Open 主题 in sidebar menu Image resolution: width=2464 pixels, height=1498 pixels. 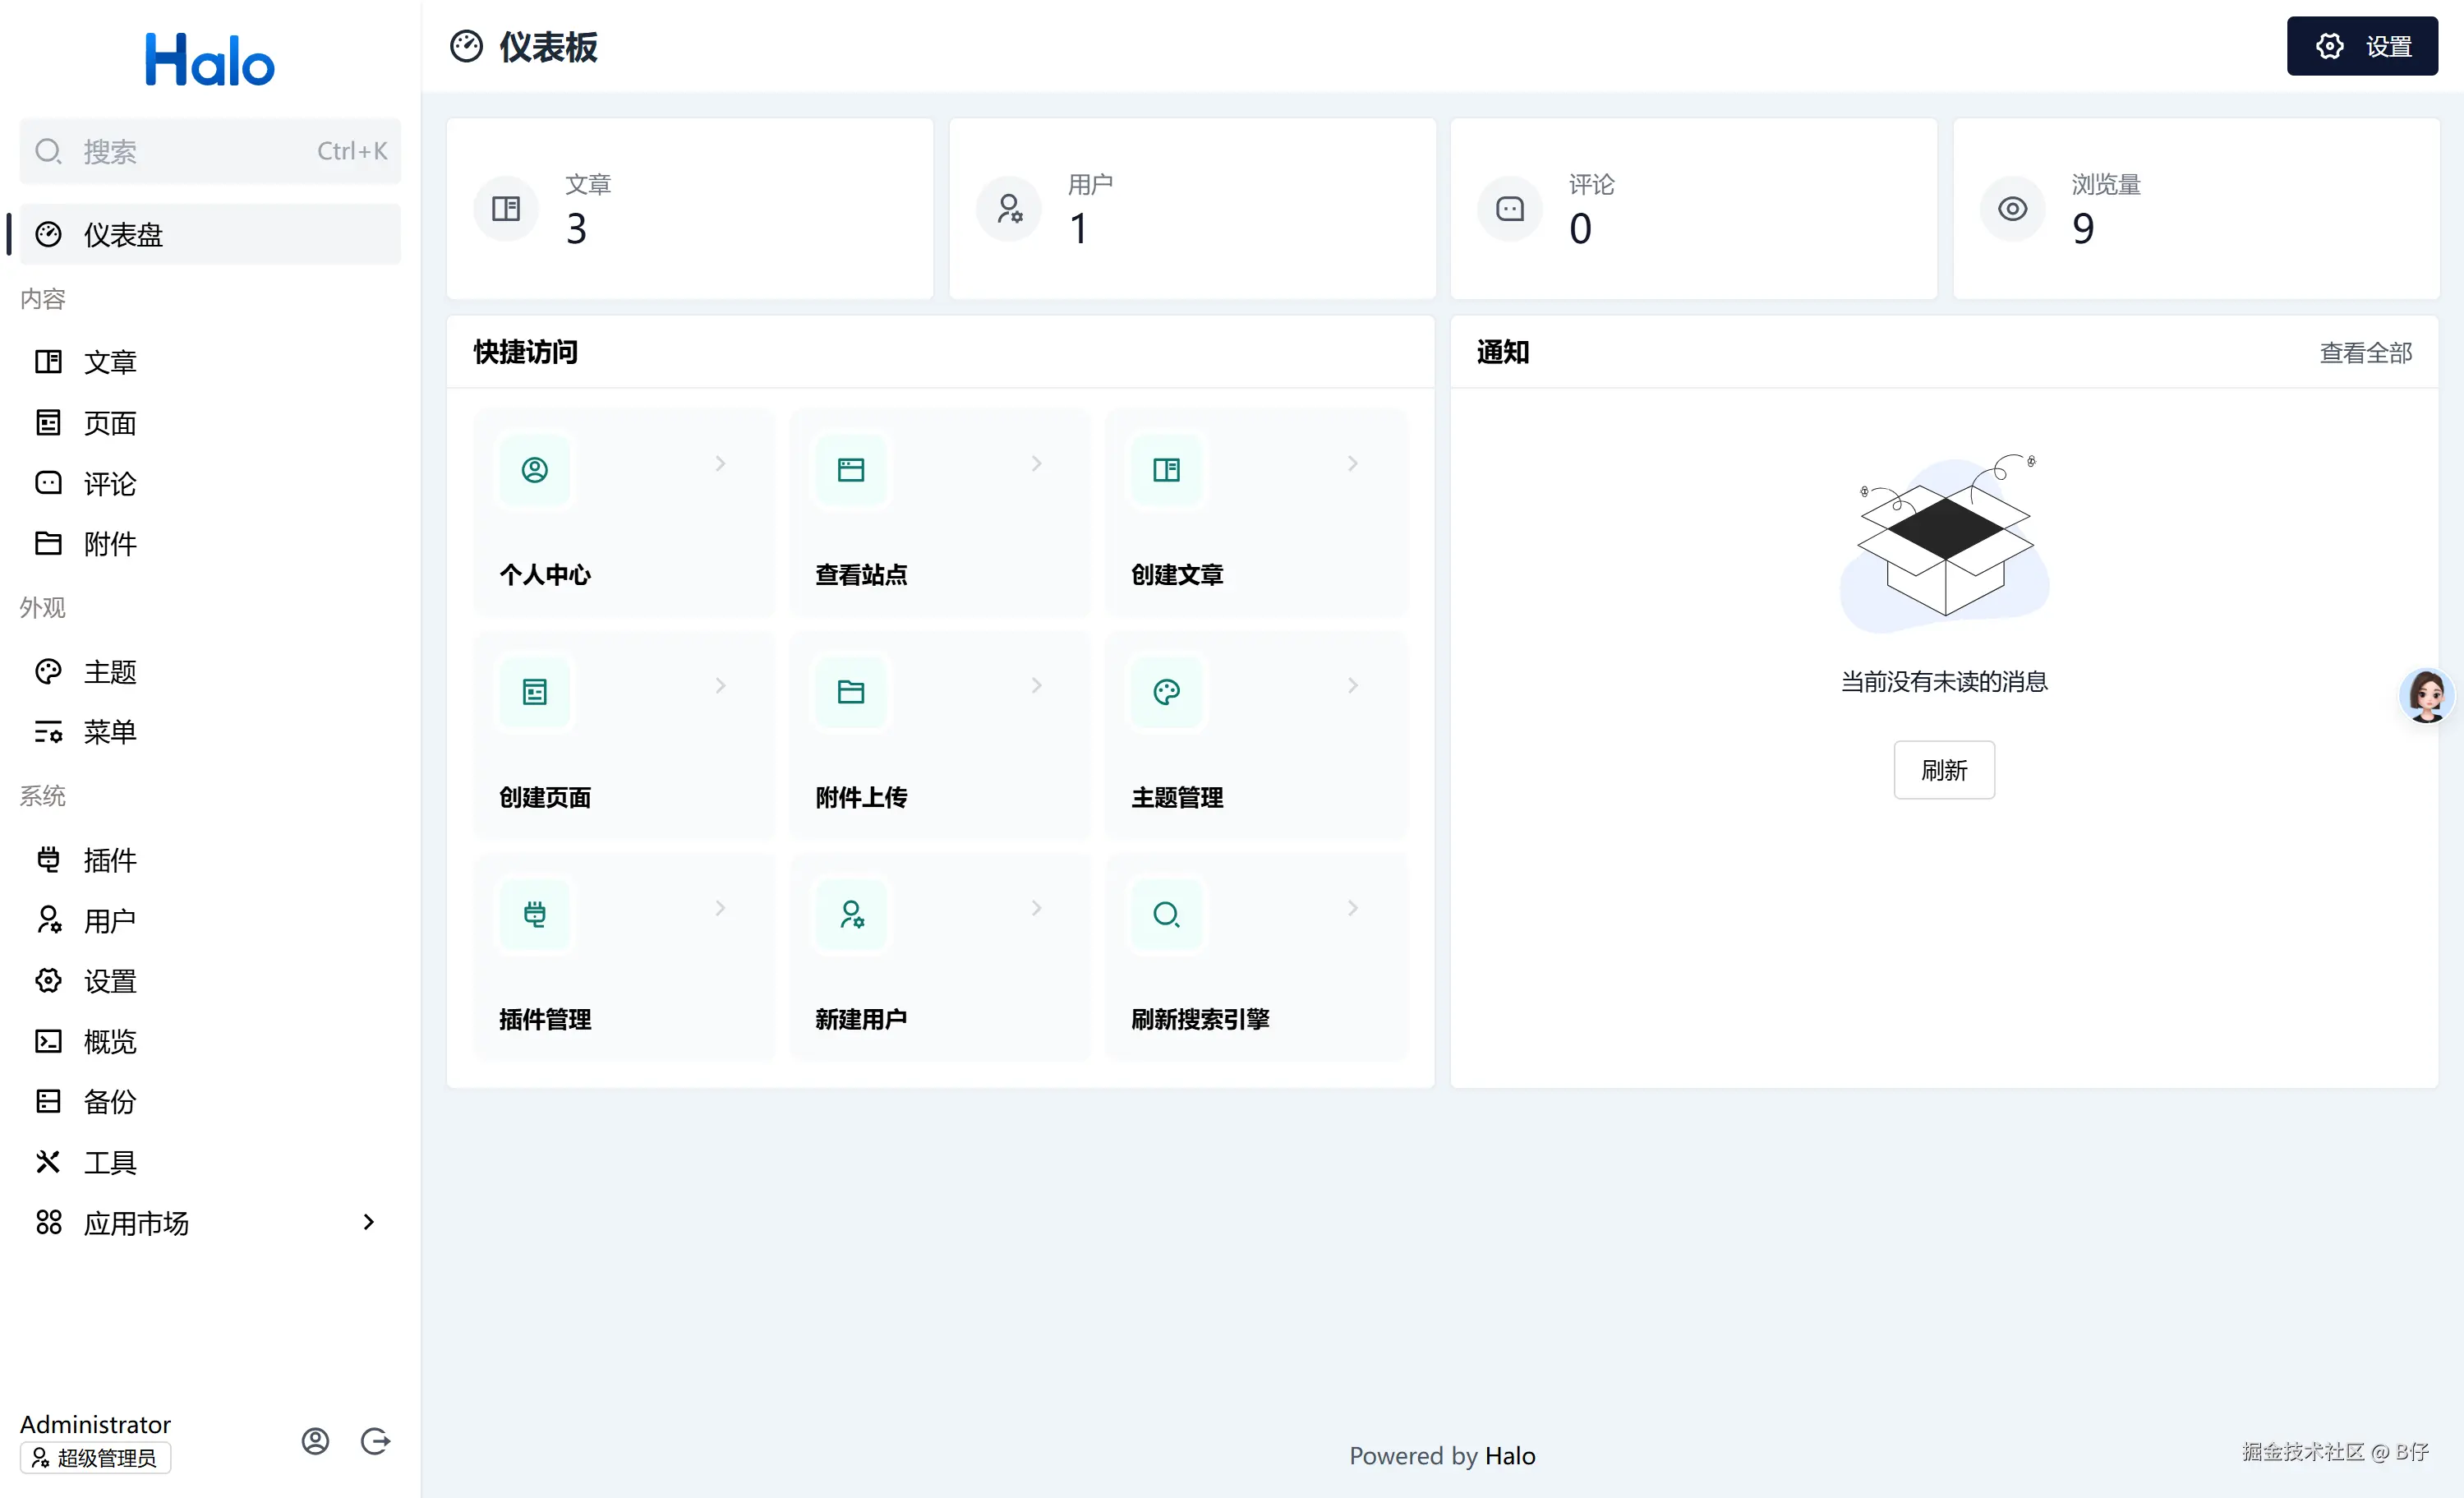click(110, 672)
